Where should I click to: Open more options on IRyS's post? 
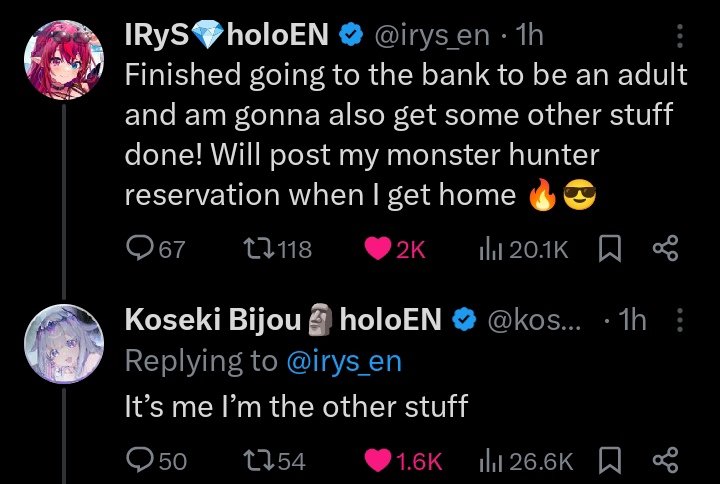[x=680, y=36]
